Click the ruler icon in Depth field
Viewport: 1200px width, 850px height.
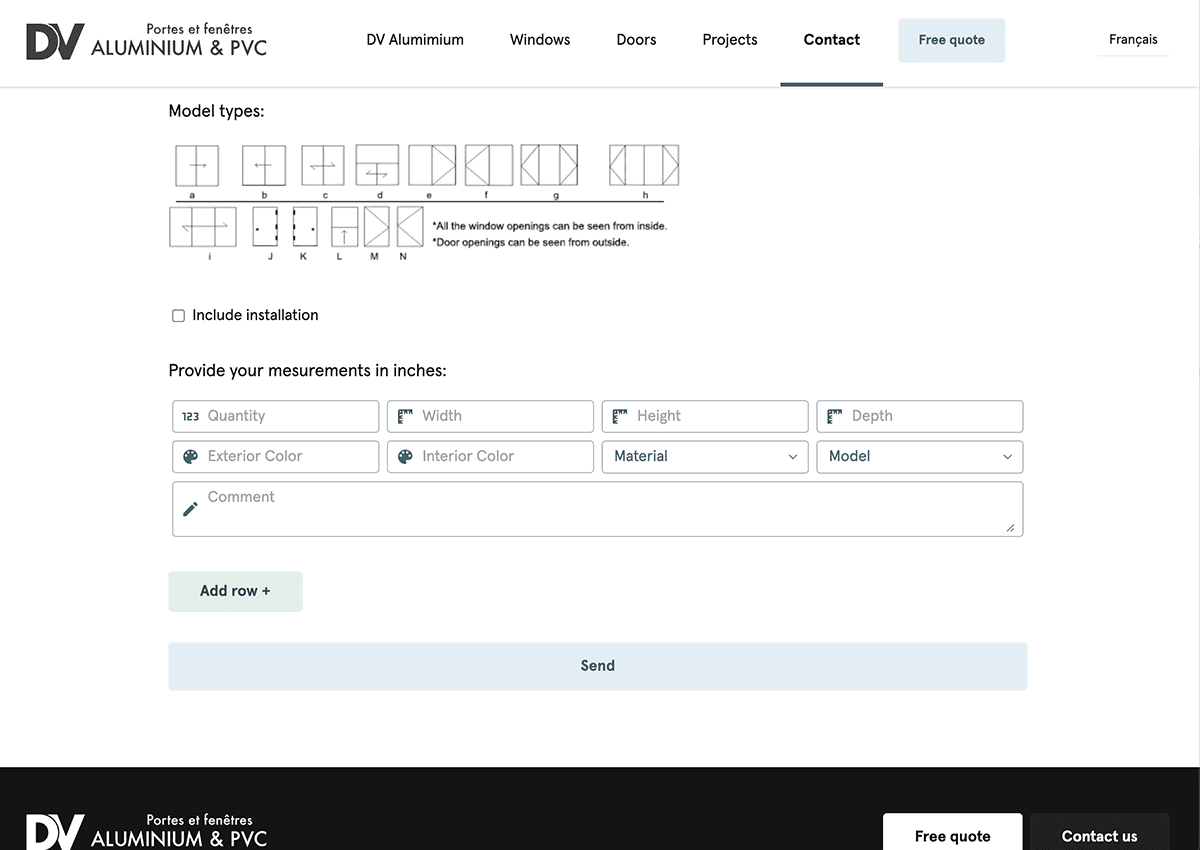pyautogui.click(x=835, y=416)
